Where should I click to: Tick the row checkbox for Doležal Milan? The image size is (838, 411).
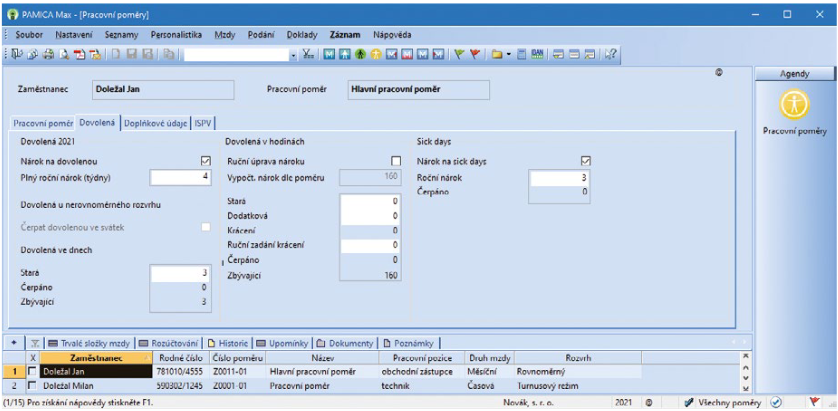[x=32, y=384]
